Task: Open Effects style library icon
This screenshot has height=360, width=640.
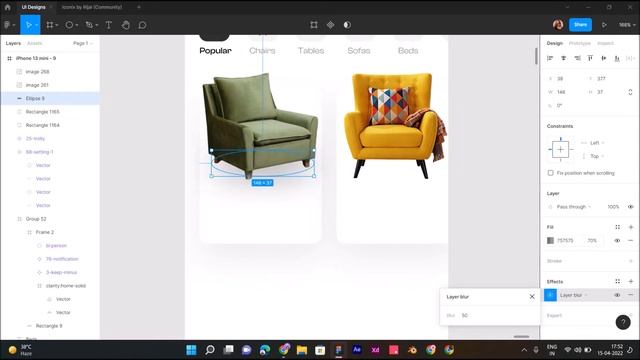Action: [x=618, y=281]
